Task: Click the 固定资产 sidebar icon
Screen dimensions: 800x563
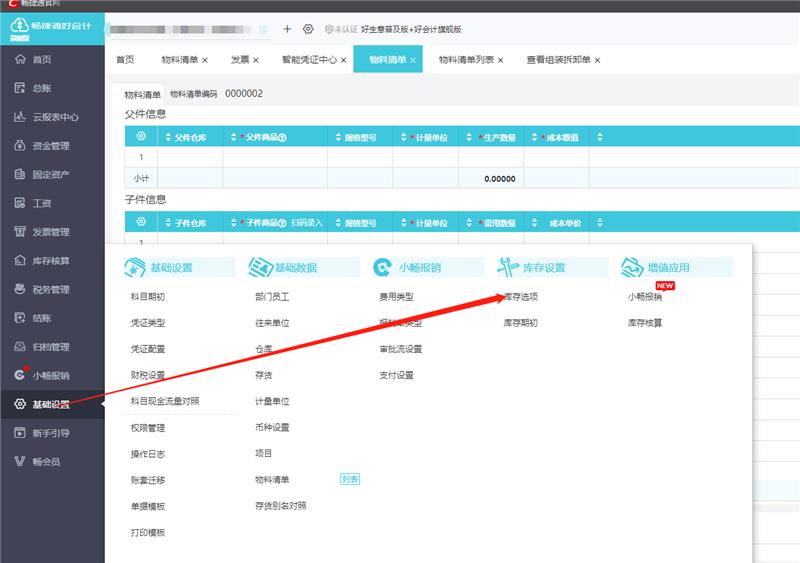Action: pyautogui.click(x=19, y=175)
